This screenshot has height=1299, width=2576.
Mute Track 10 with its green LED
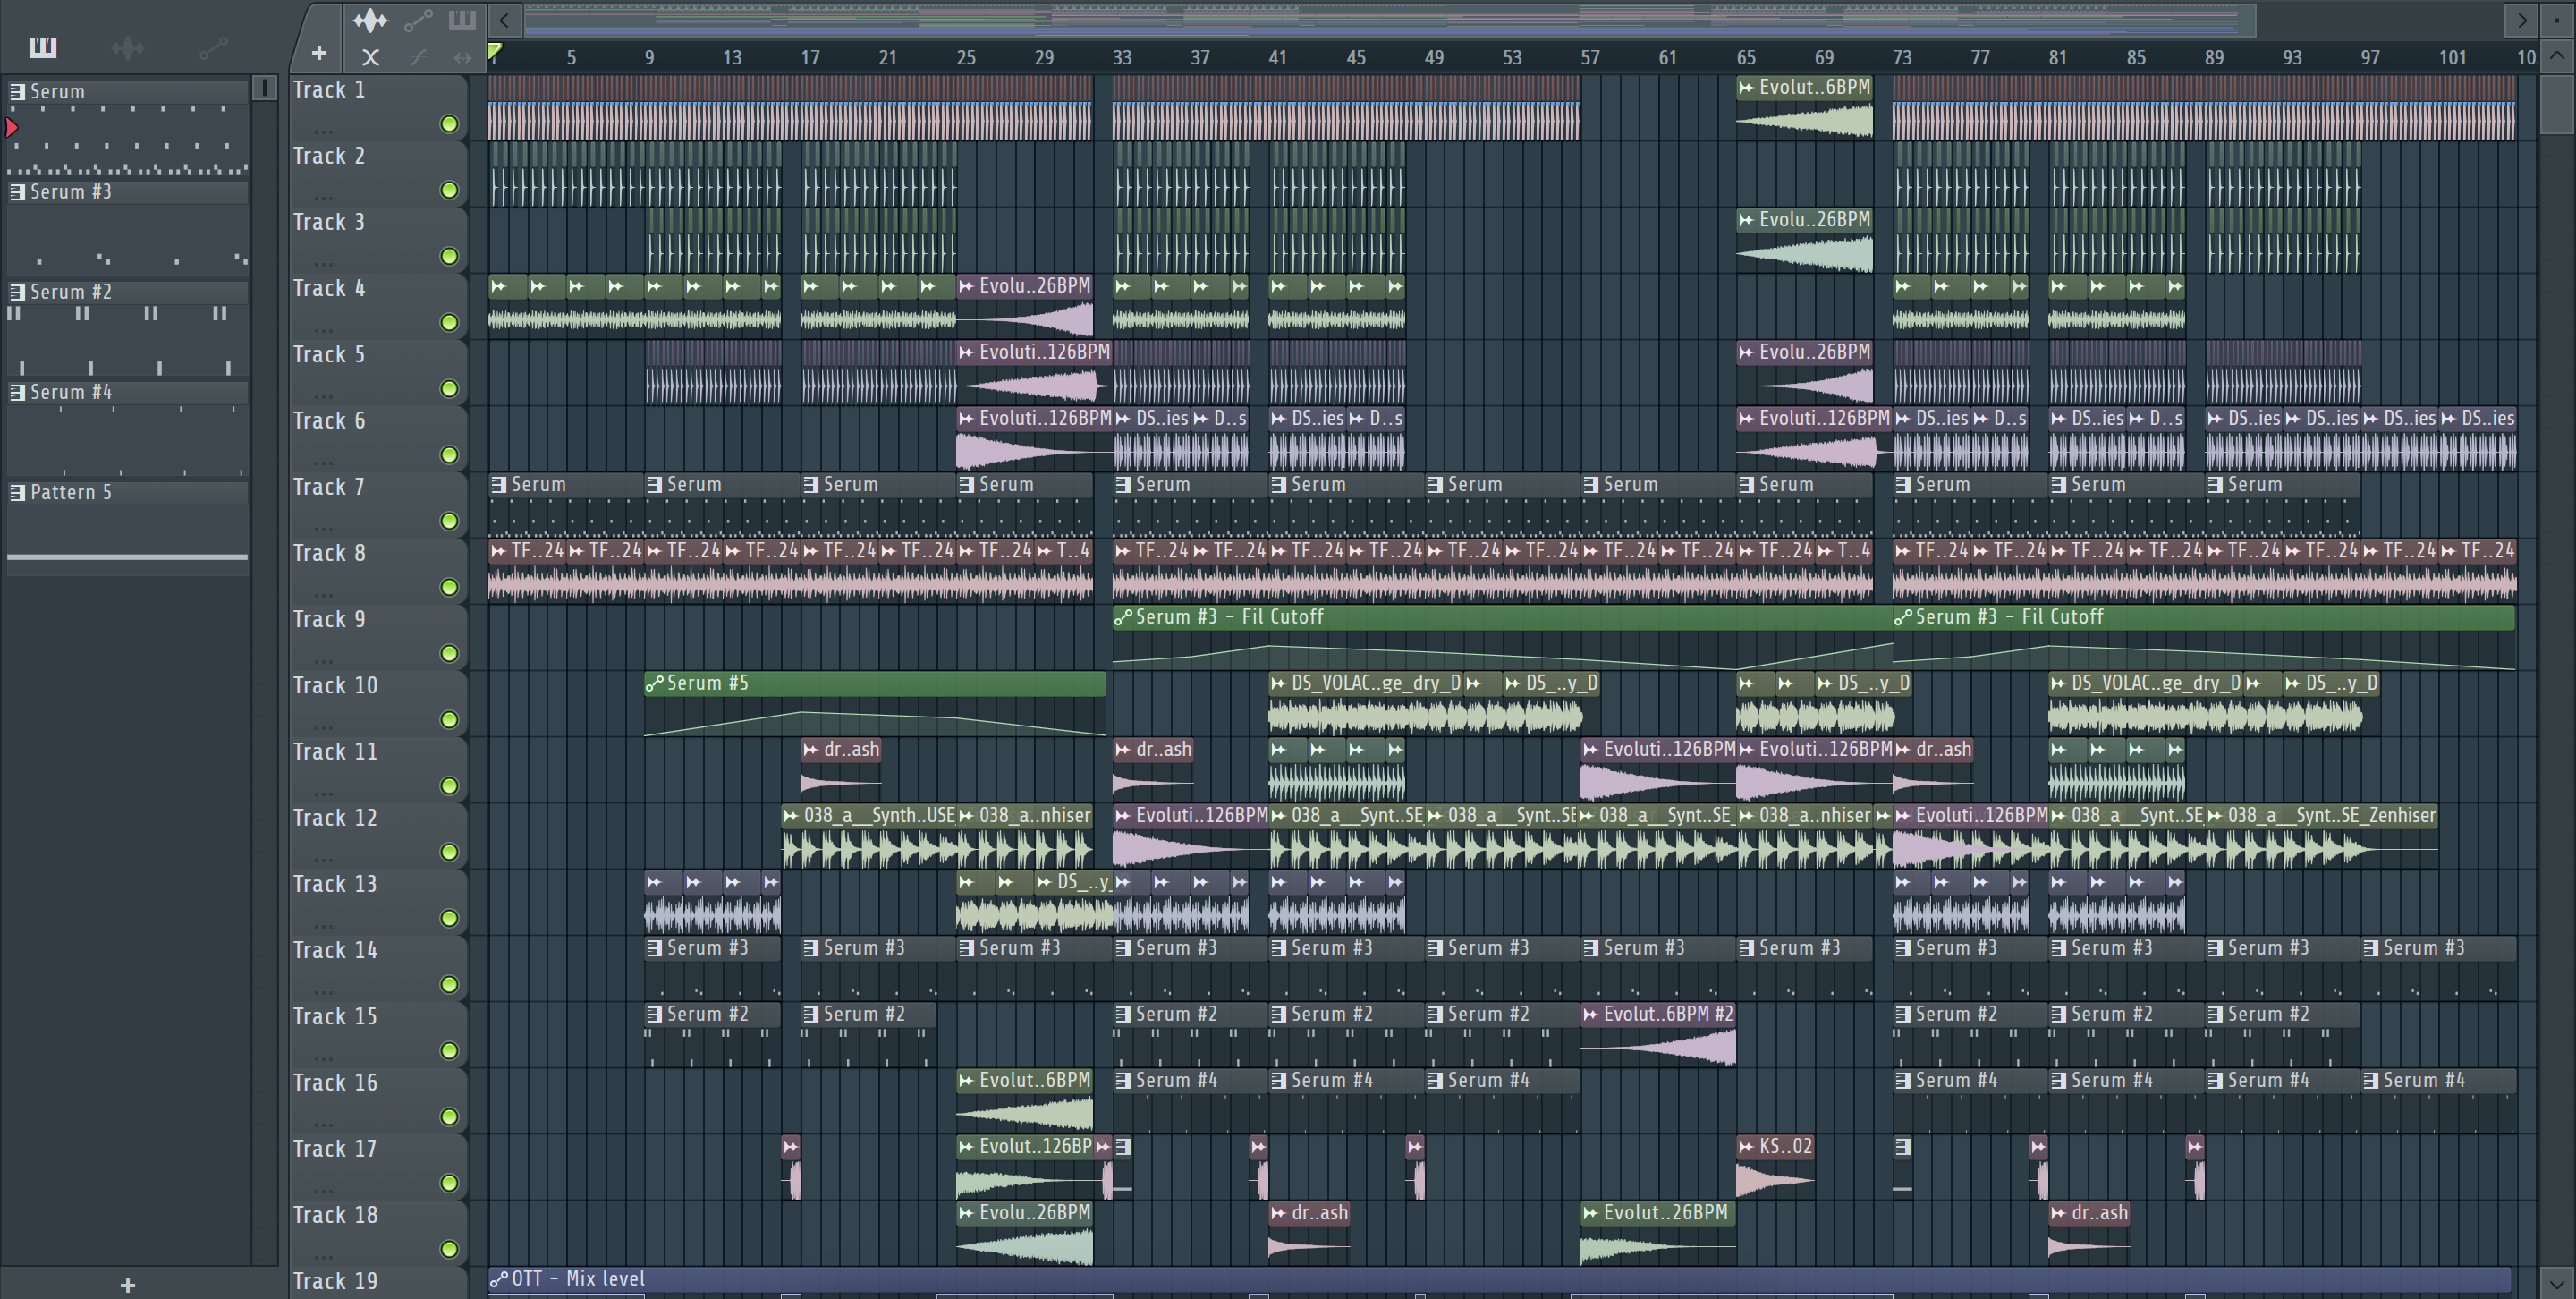point(450,720)
